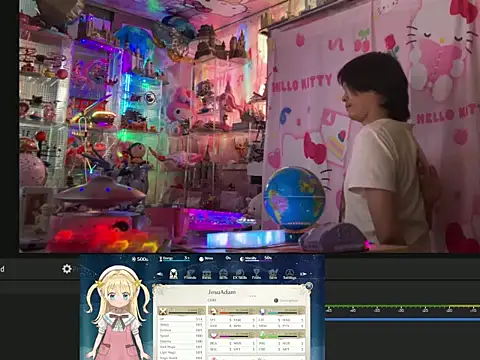Click the blue volume slider line
This screenshot has width=480, height=360.
[402, 320]
